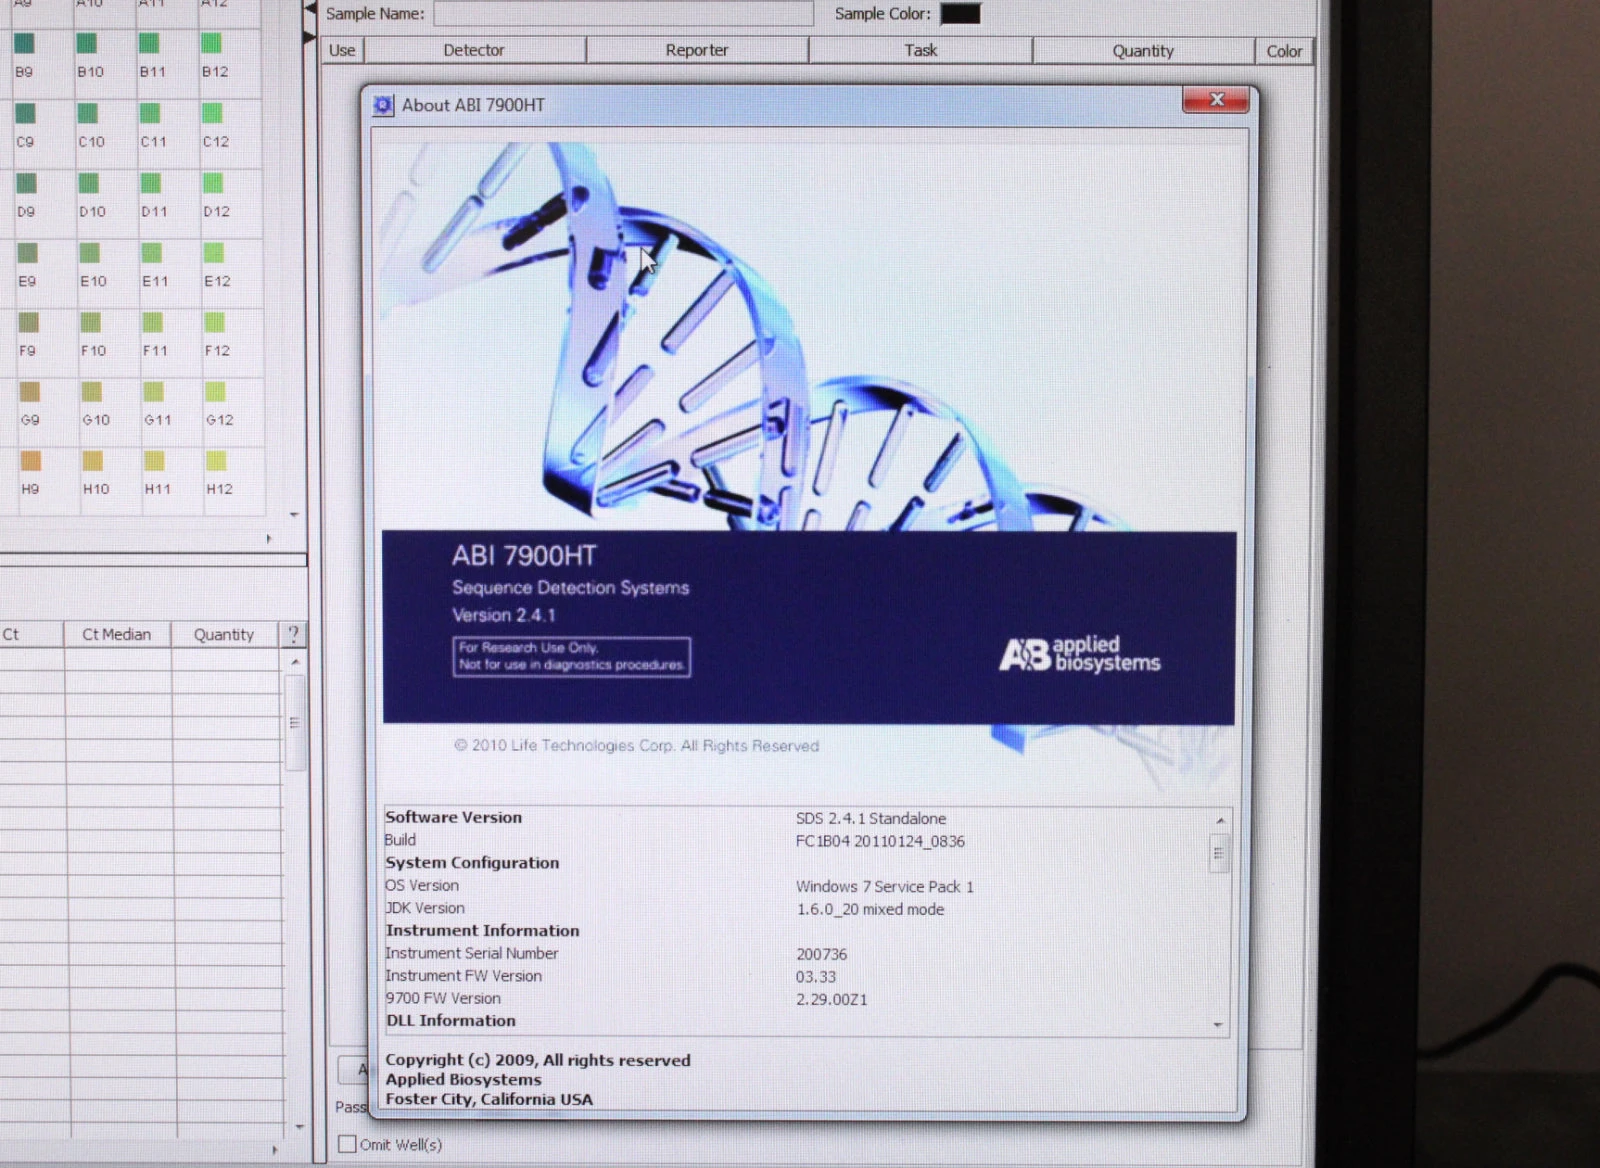Click the Task column header
Image resolution: width=1600 pixels, height=1168 pixels.
pos(920,50)
